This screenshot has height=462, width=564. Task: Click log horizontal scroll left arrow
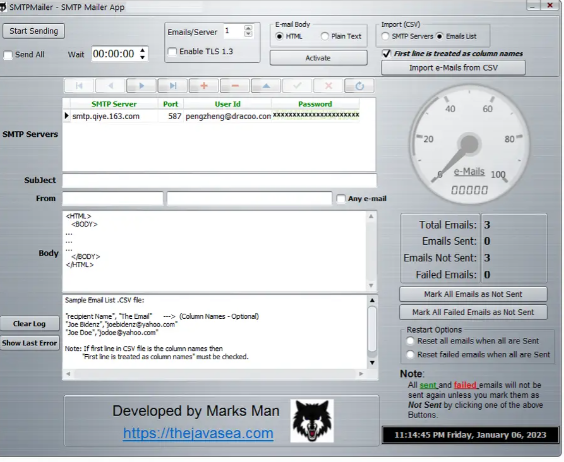68,374
